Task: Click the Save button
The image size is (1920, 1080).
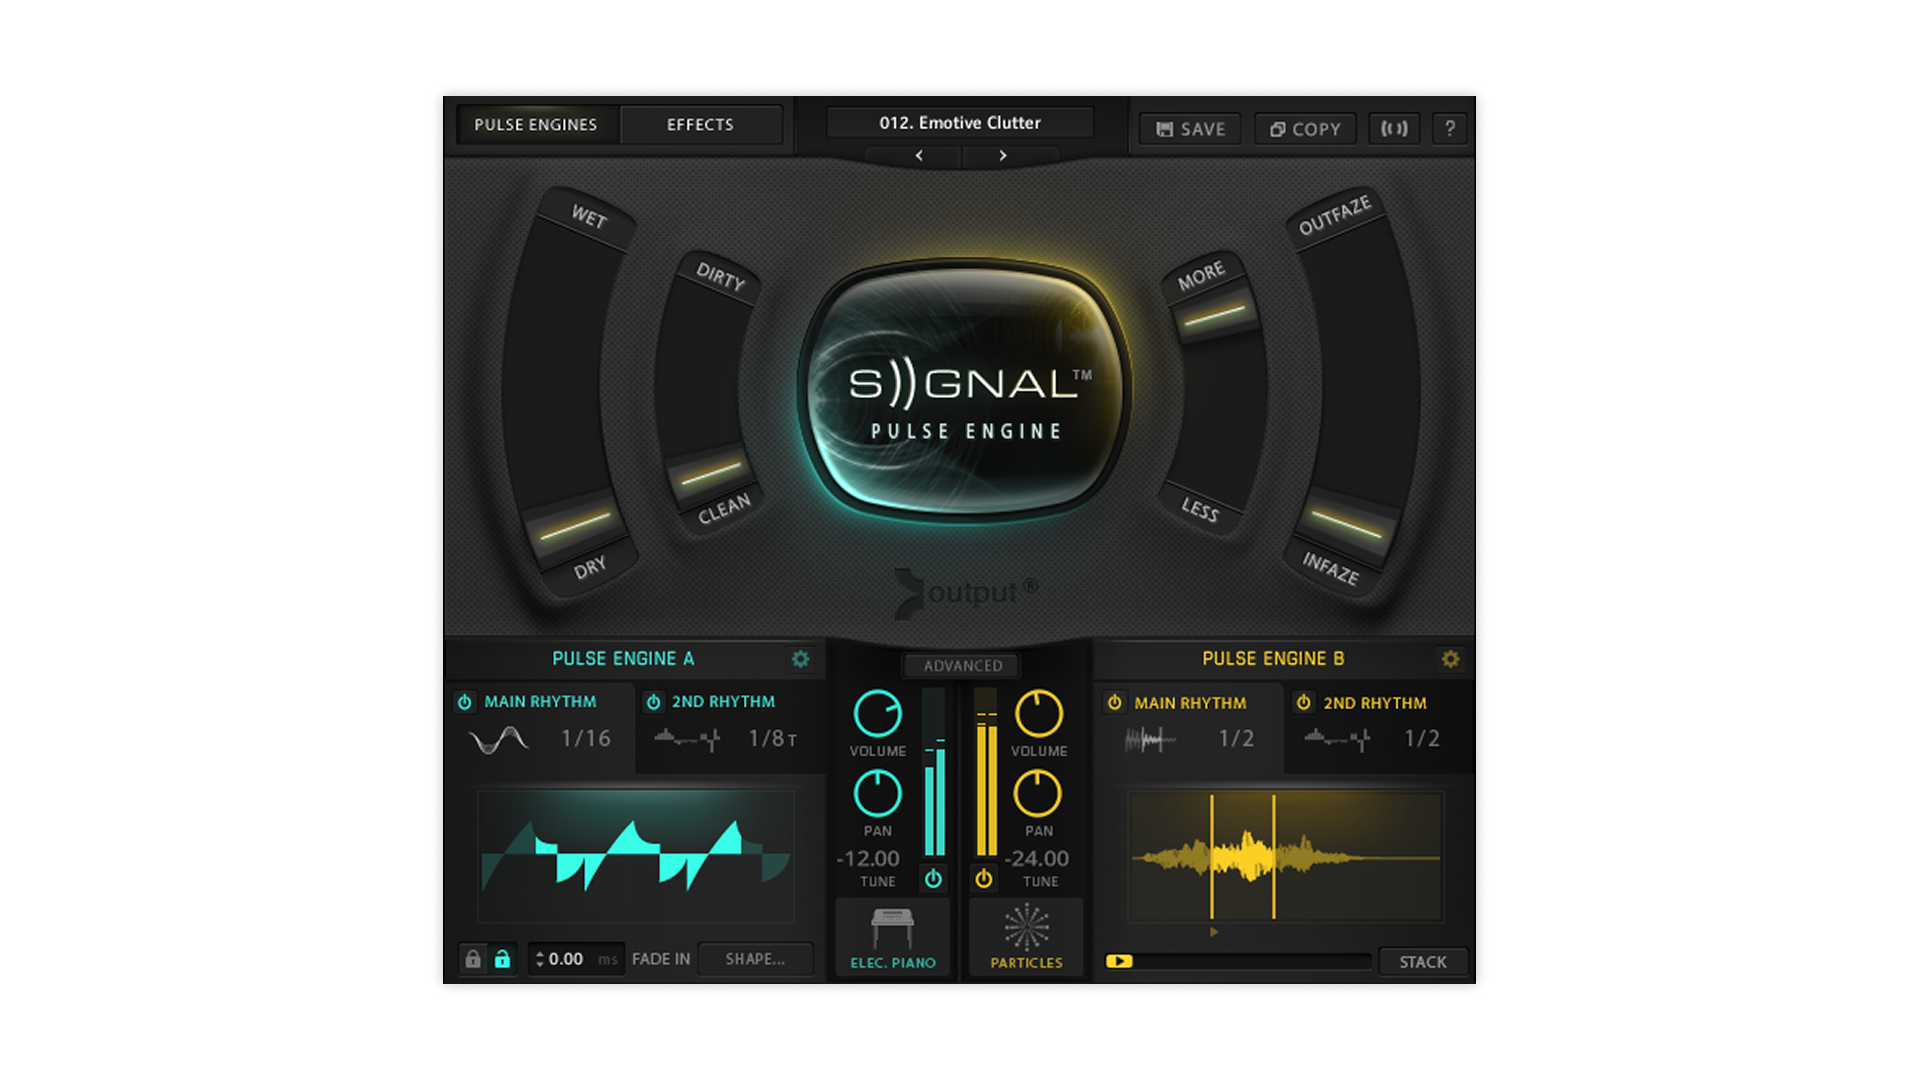Action: (1190, 129)
